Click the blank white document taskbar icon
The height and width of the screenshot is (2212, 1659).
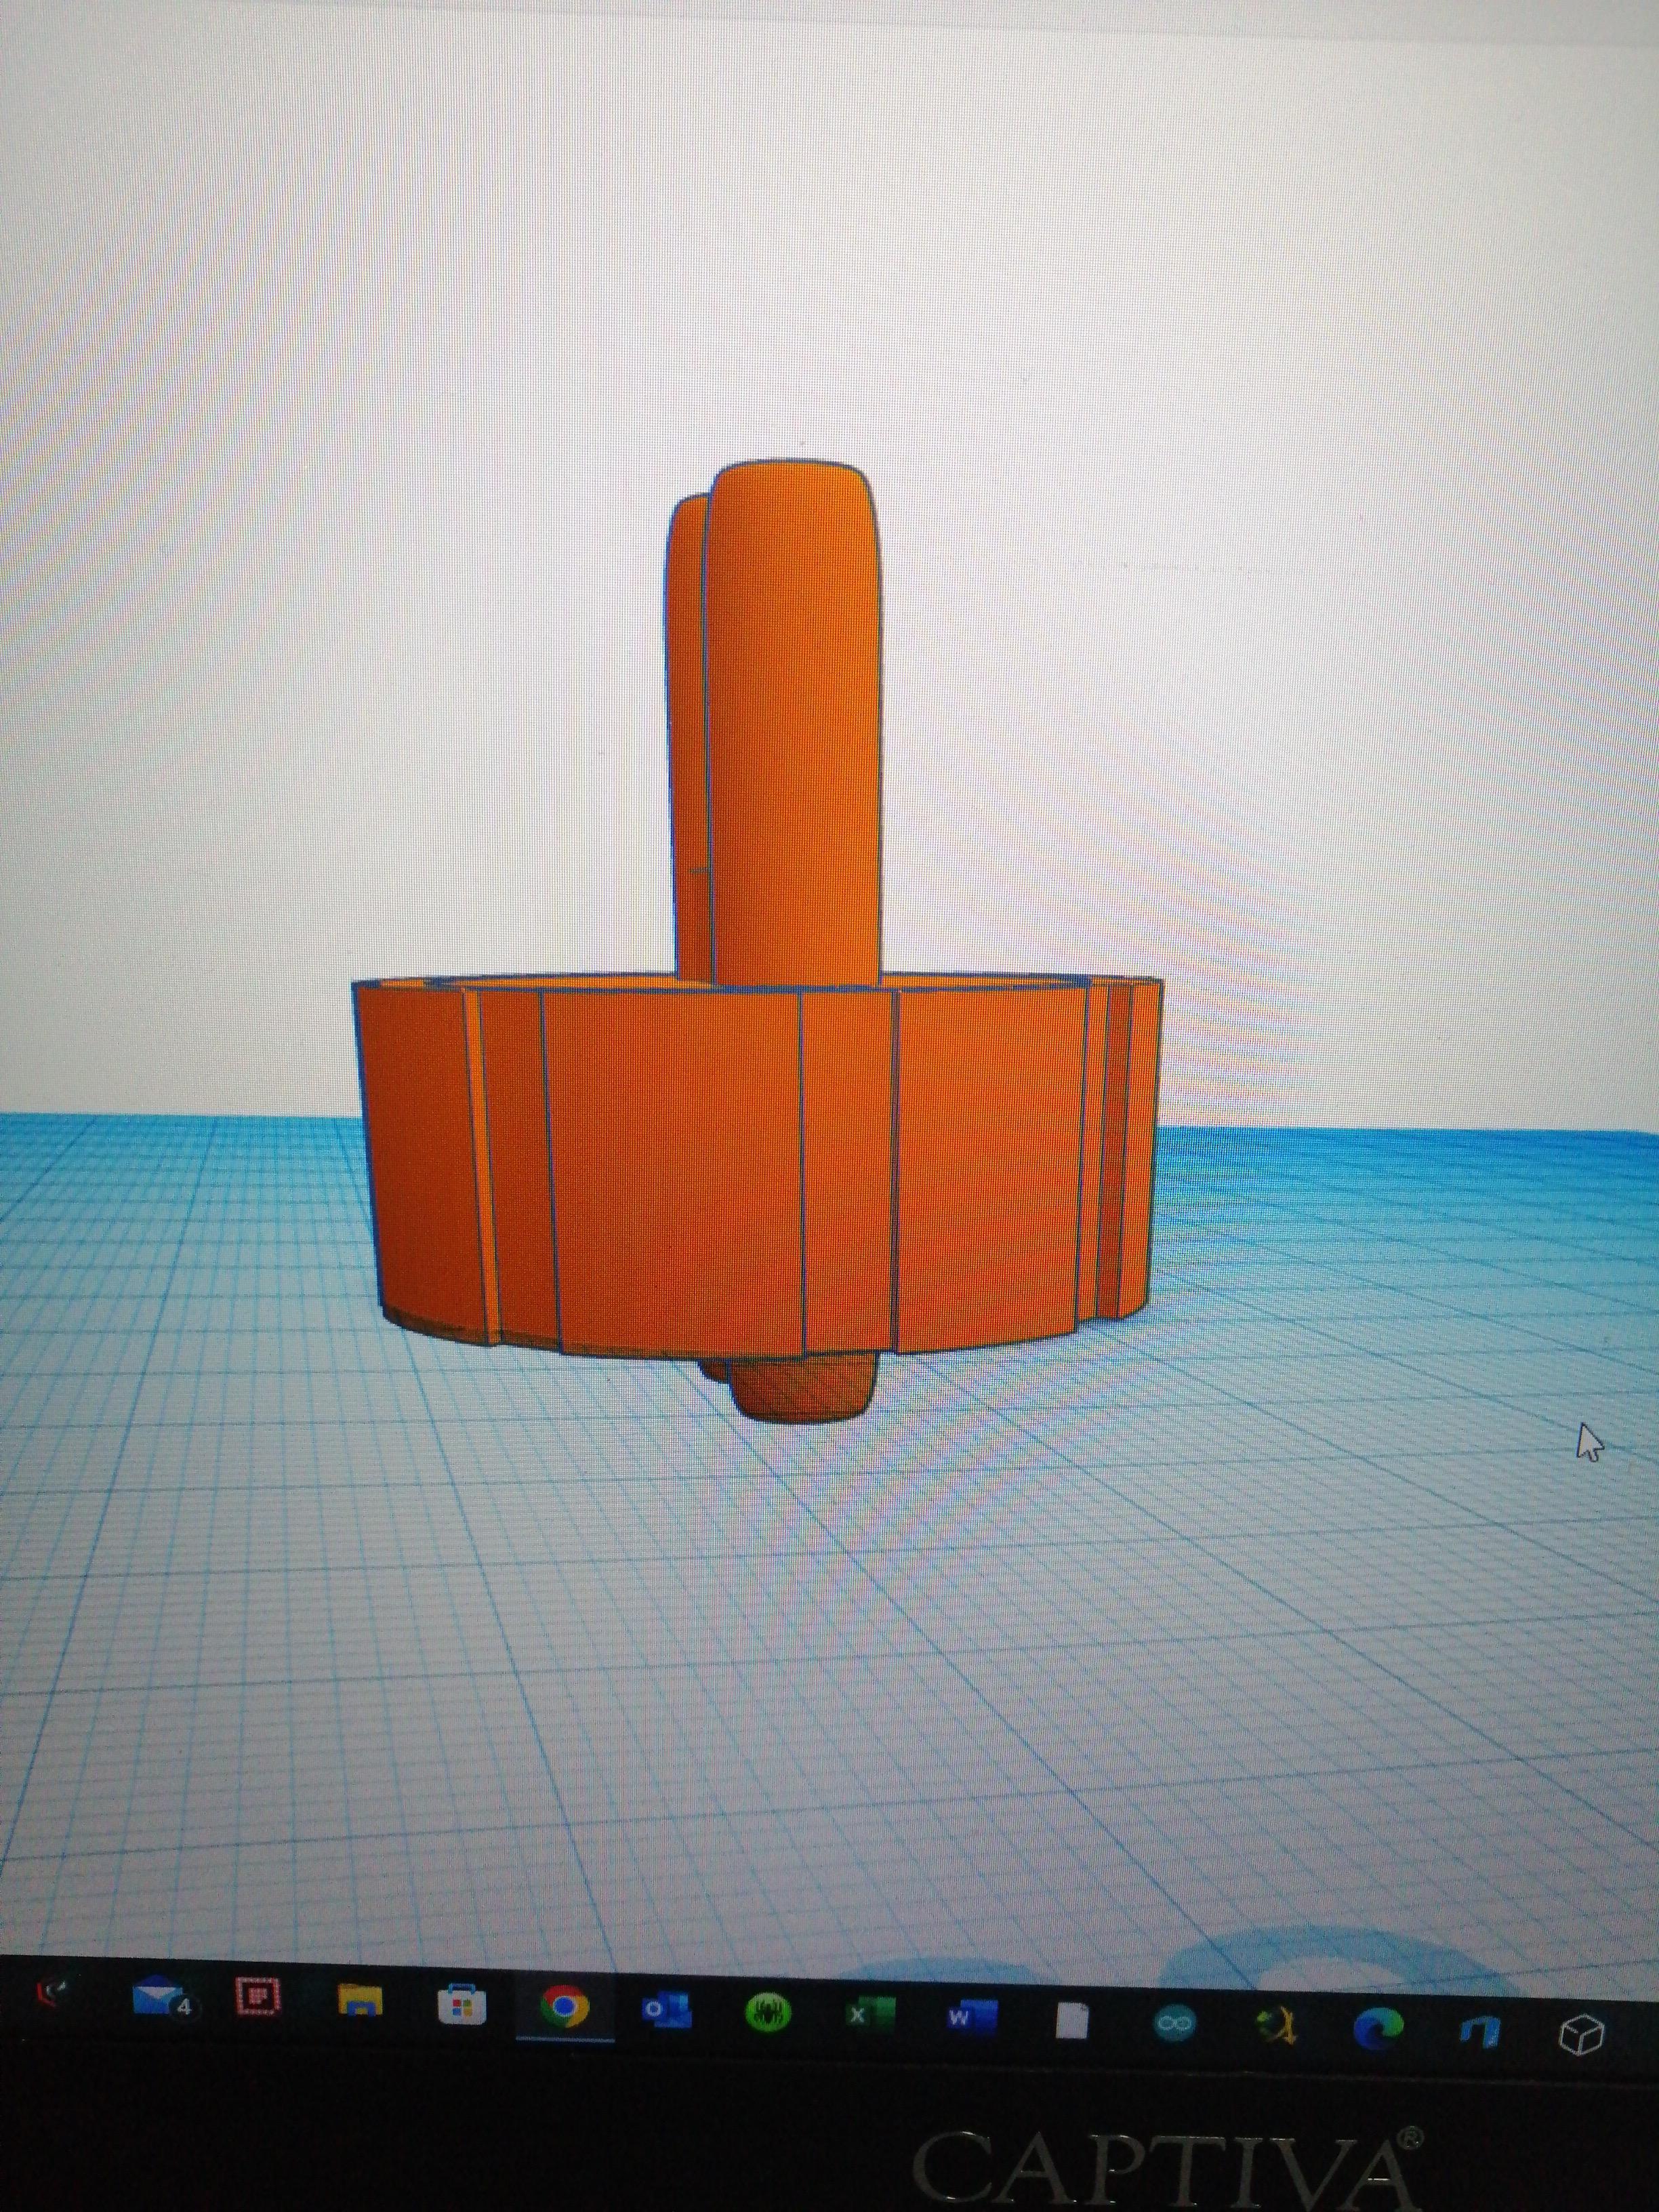pyautogui.click(x=1073, y=2022)
